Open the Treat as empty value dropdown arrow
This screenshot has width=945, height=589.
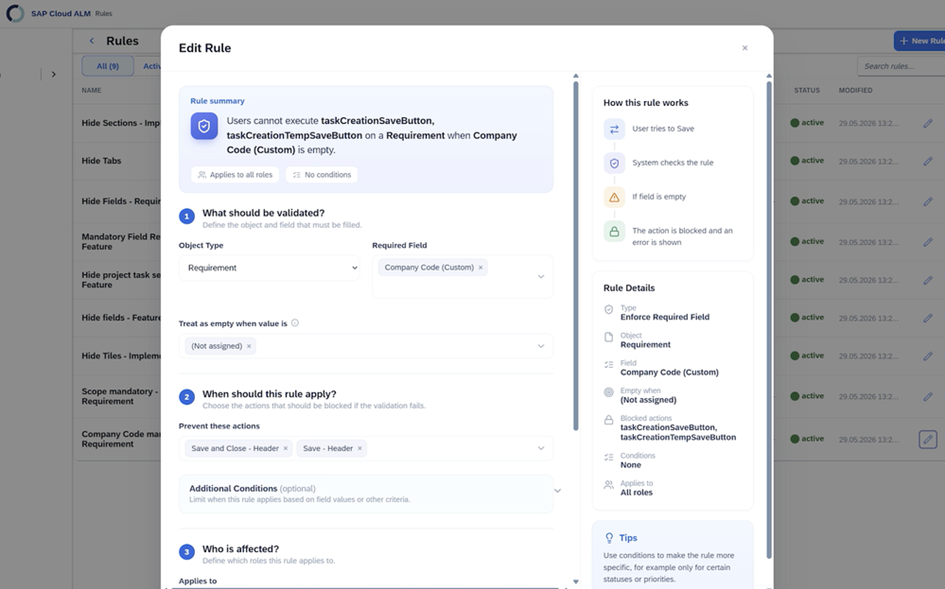541,346
